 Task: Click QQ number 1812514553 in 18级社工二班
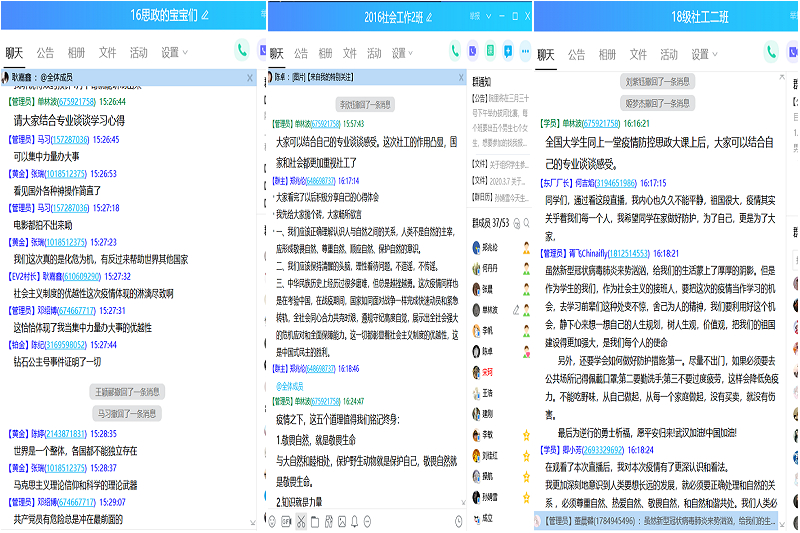coord(629,253)
